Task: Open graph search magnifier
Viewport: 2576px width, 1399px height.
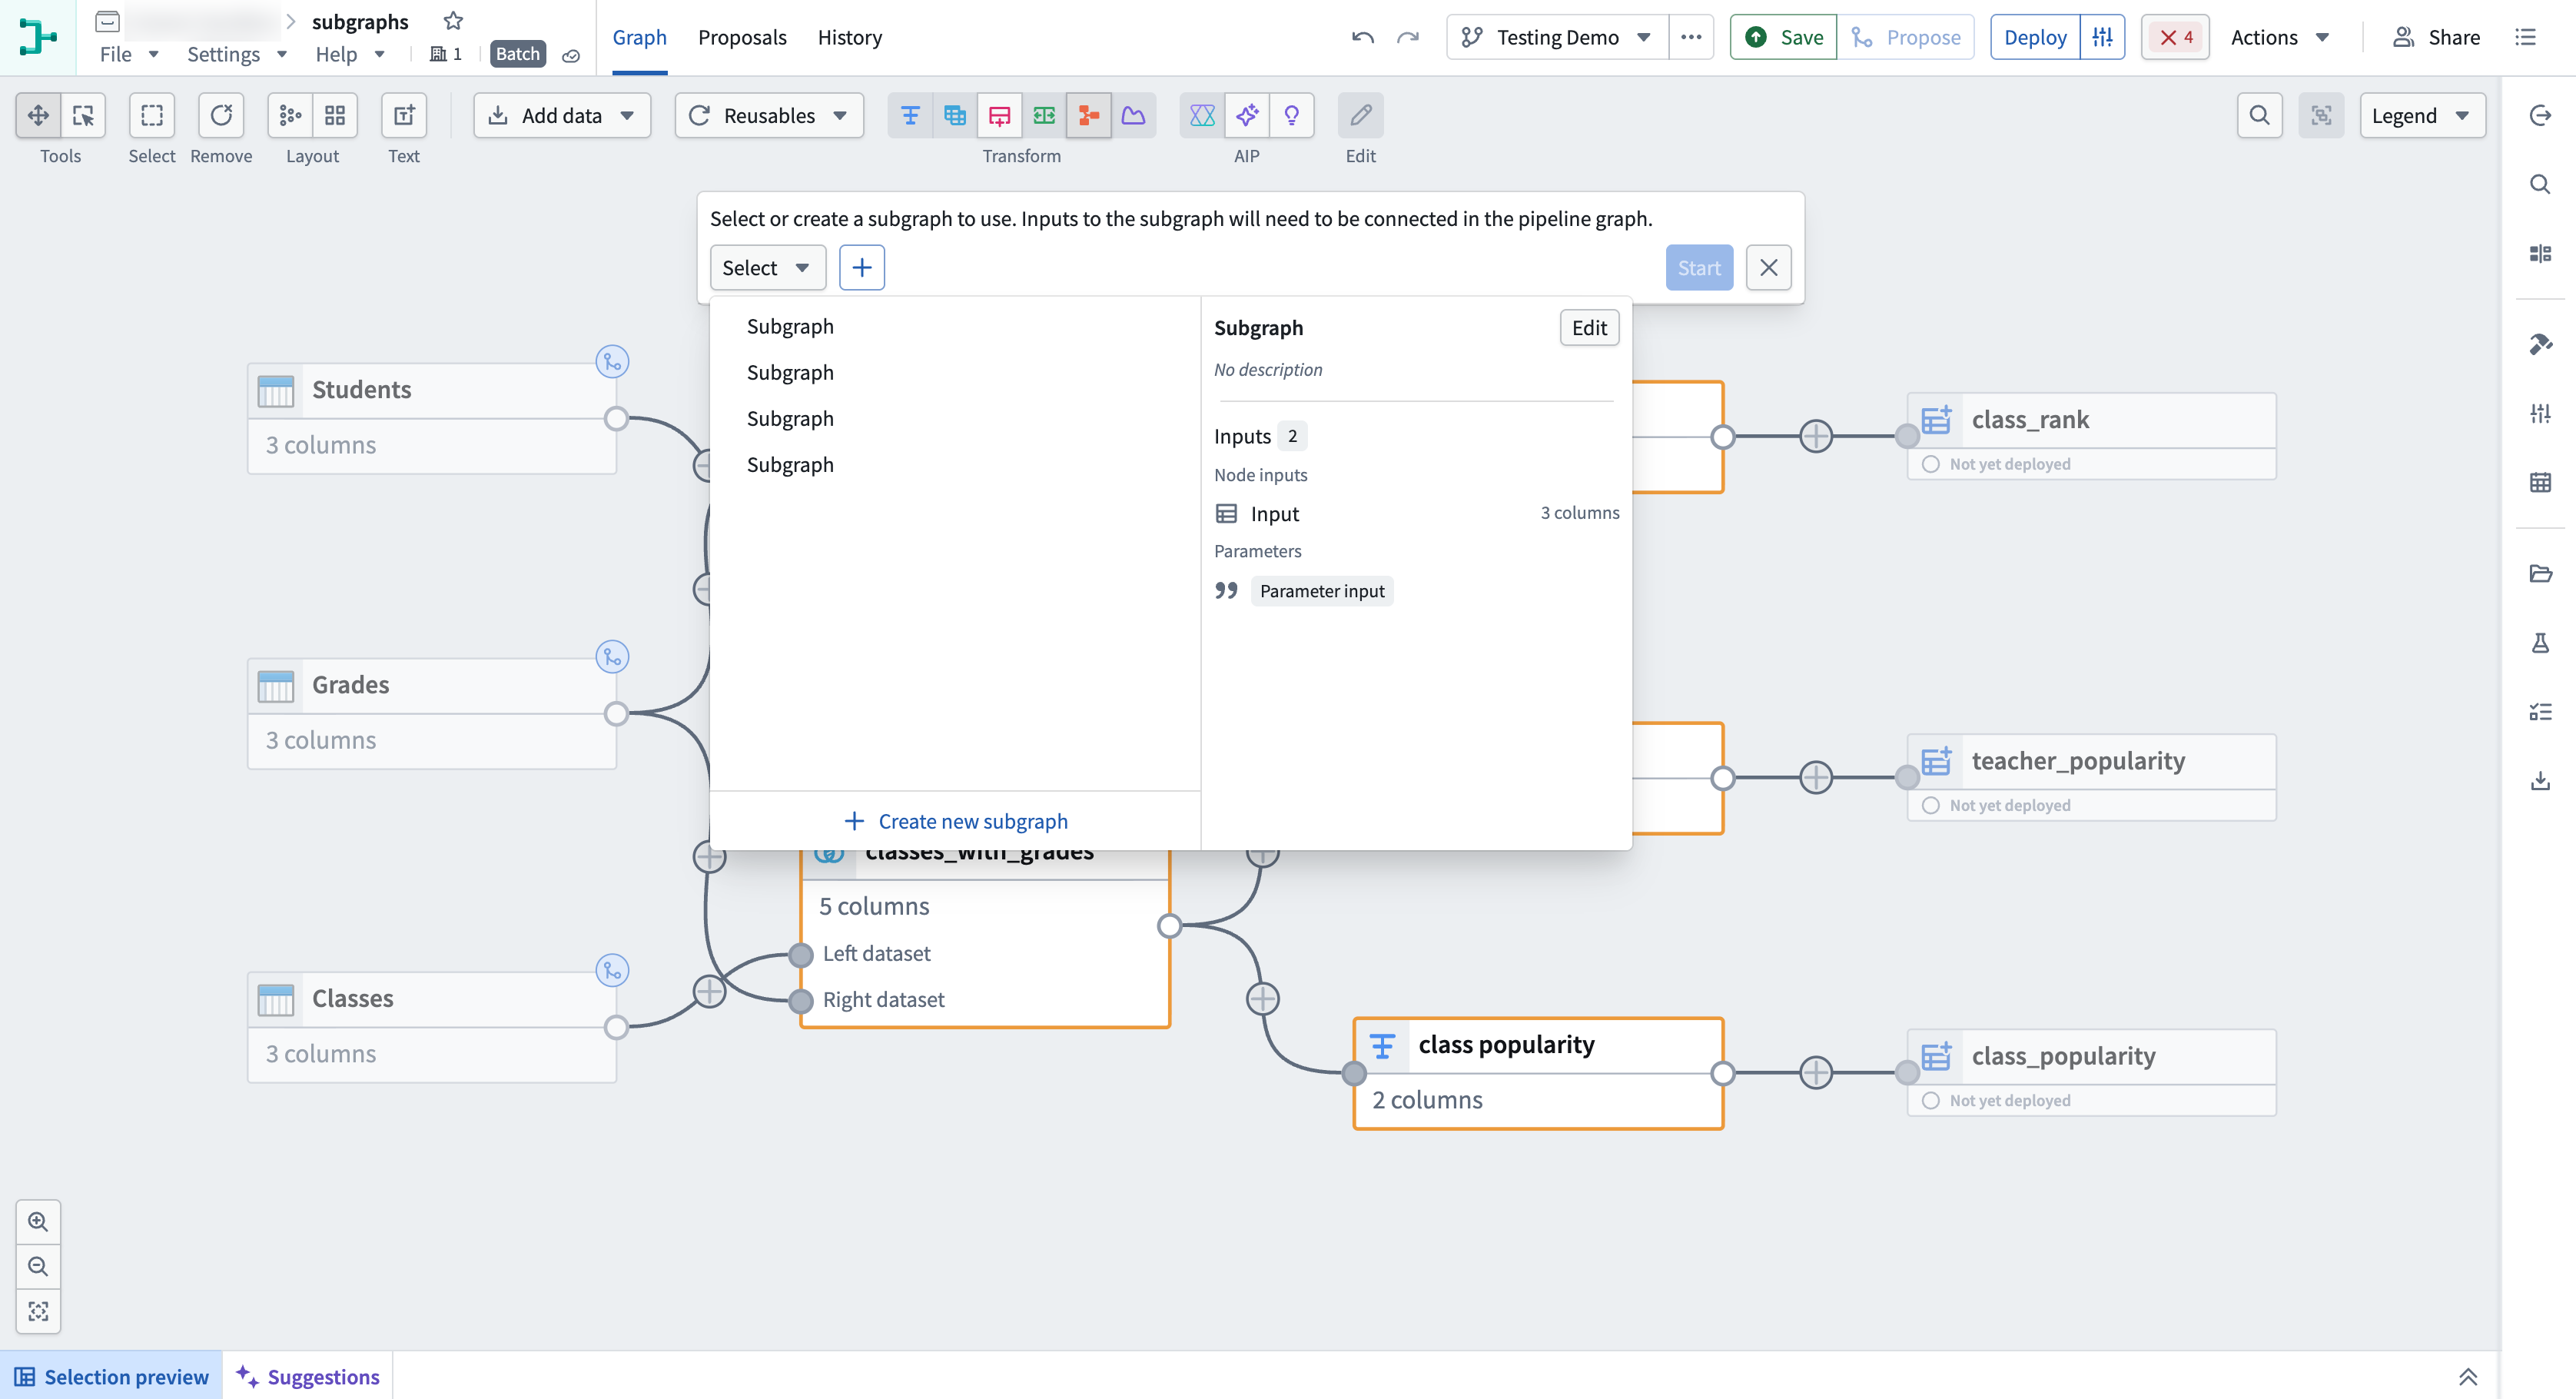Action: [x=2259, y=115]
